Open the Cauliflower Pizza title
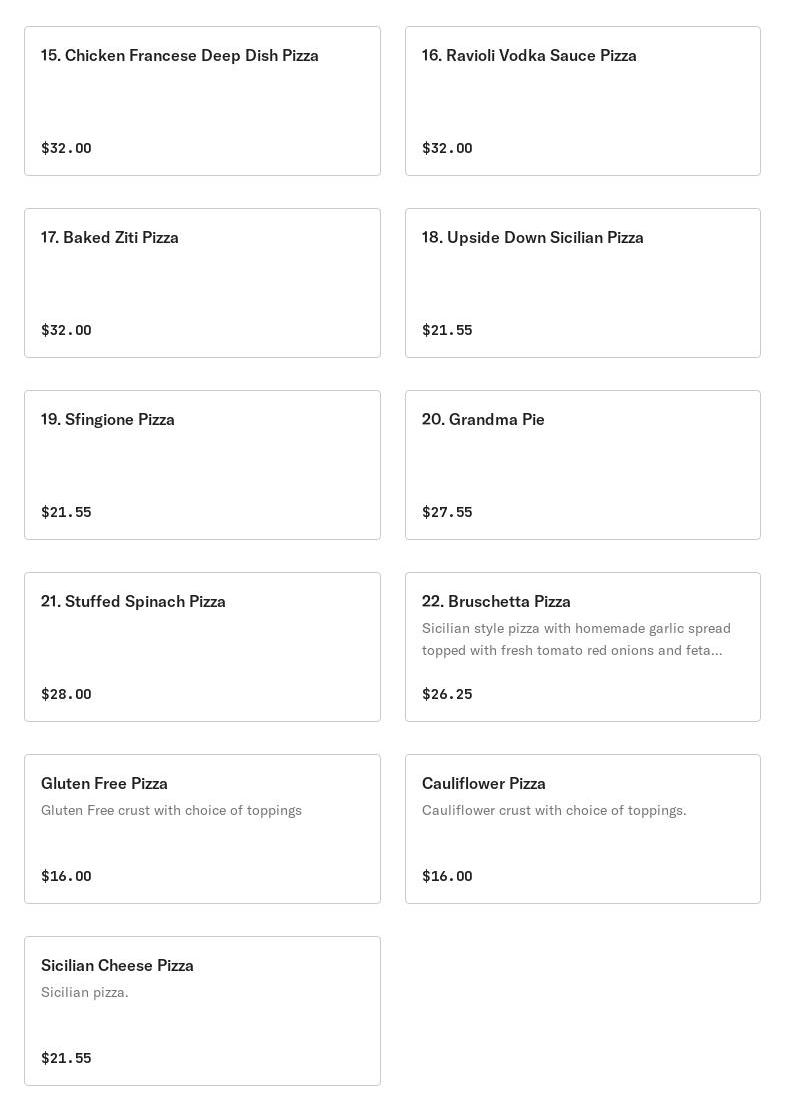Image resolution: width=785 pixels, height=1099 pixels. (x=483, y=783)
